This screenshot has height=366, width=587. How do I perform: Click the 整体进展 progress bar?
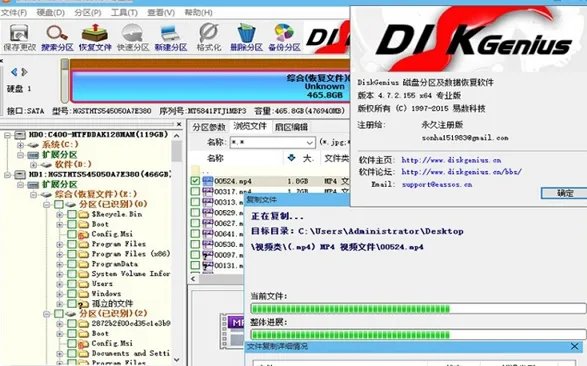pyautogui.click(x=418, y=334)
